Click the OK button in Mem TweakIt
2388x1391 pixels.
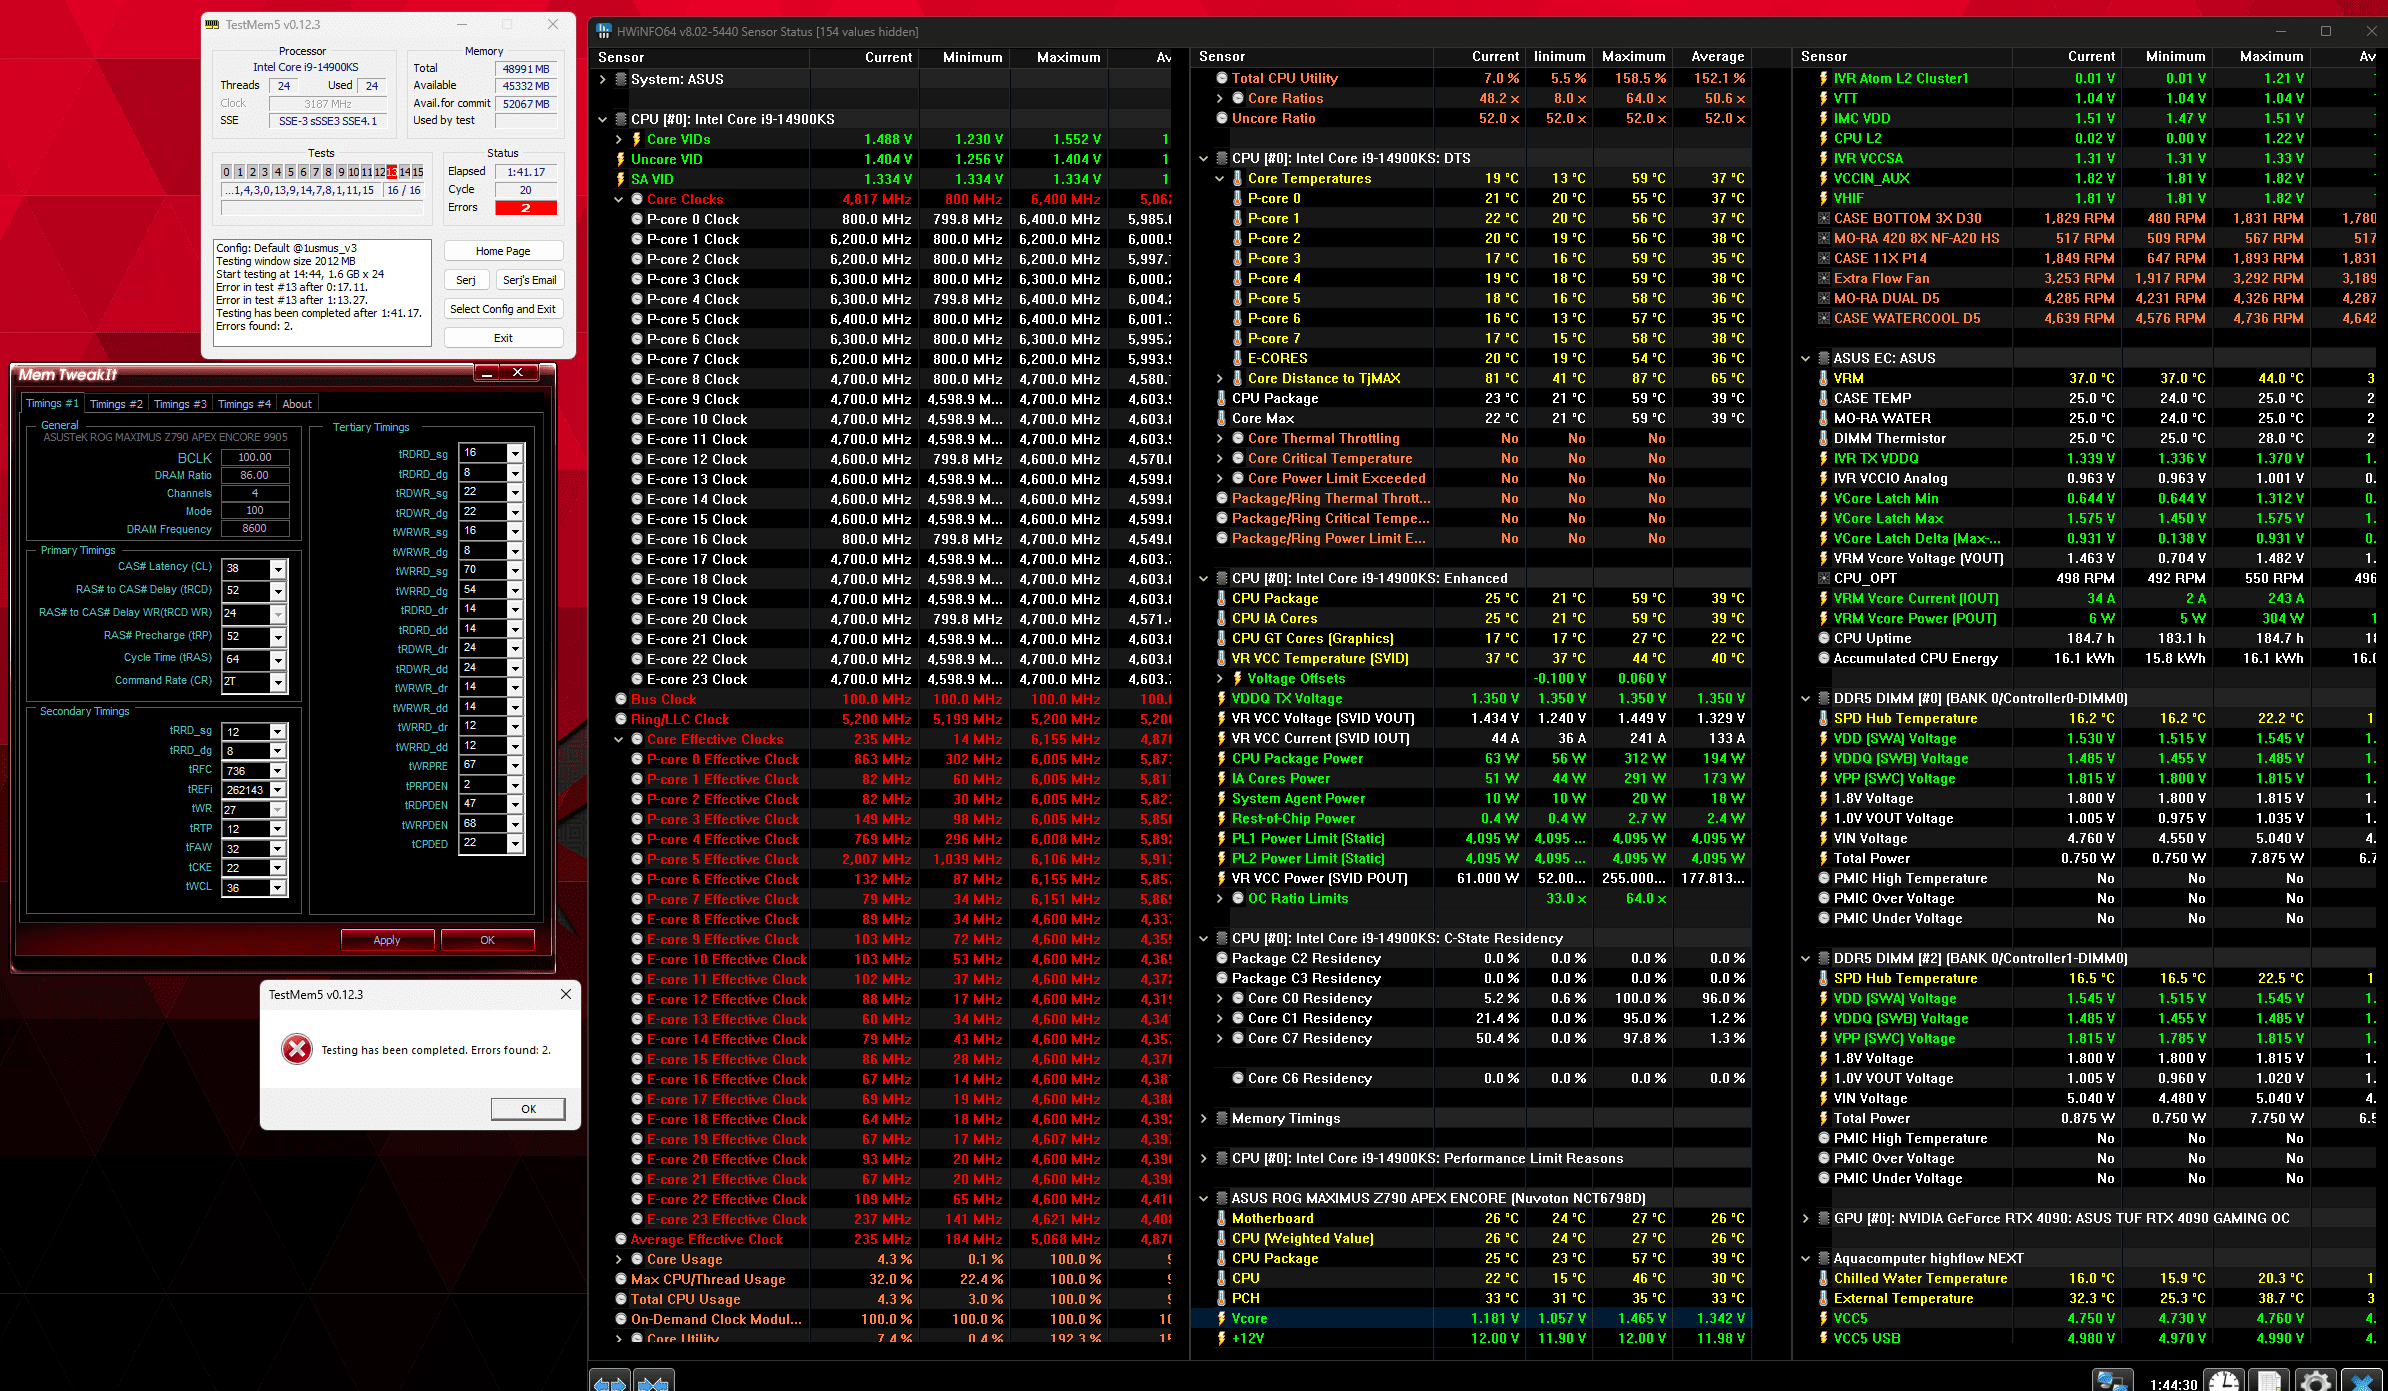[x=487, y=940]
